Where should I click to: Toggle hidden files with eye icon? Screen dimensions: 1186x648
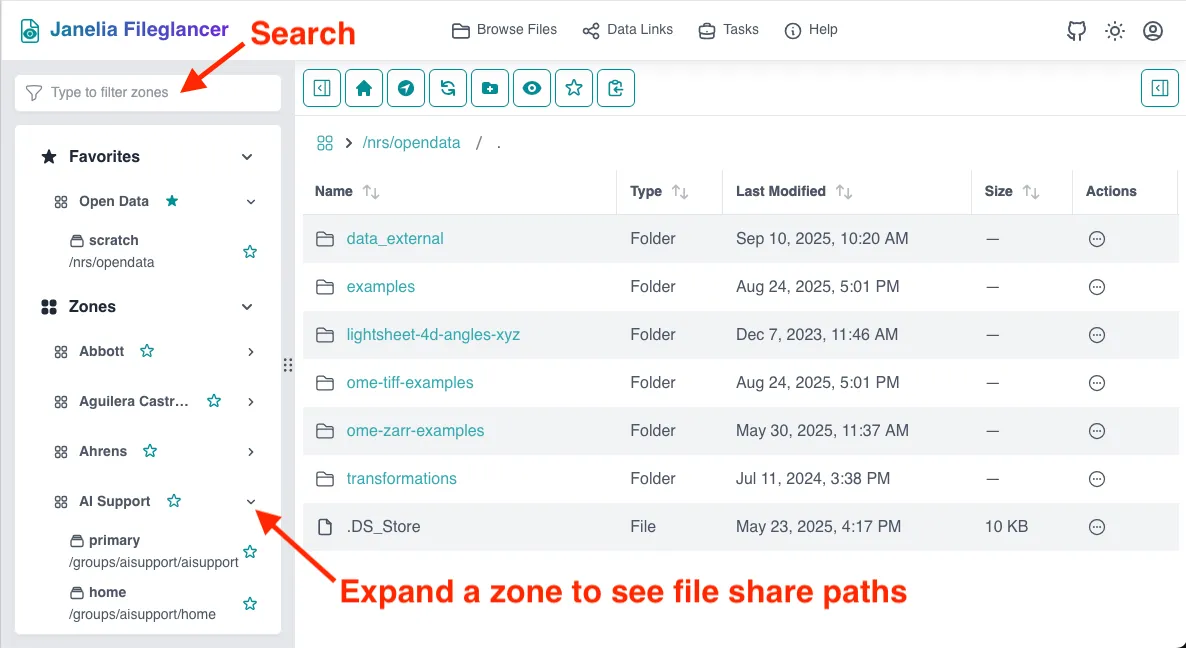click(x=532, y=88)
